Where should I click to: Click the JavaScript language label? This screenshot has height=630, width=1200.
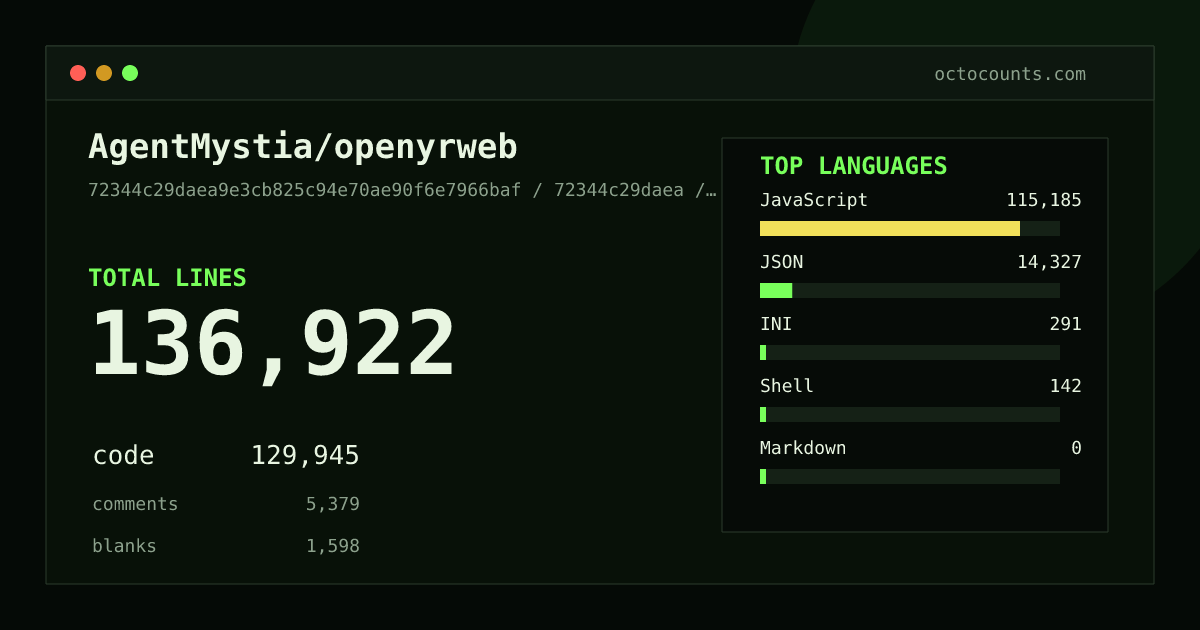[x=814, y=200]
